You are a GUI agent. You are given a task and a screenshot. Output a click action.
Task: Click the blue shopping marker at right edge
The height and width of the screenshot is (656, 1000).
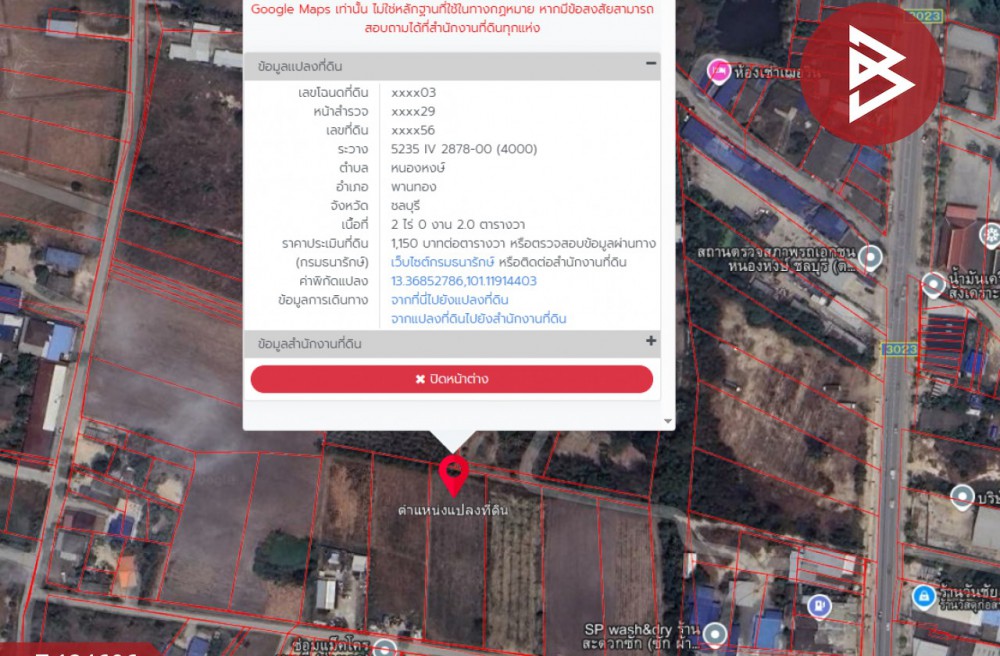click(x=924, y=597)
